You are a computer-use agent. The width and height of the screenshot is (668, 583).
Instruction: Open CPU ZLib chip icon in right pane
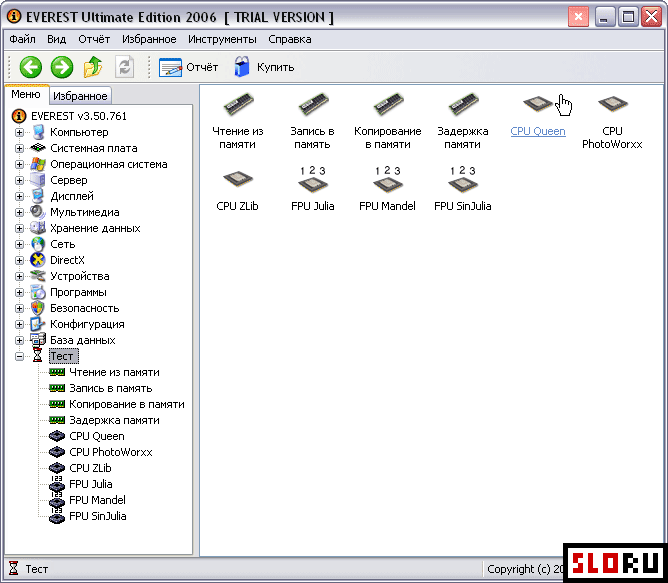click(238, 190)
